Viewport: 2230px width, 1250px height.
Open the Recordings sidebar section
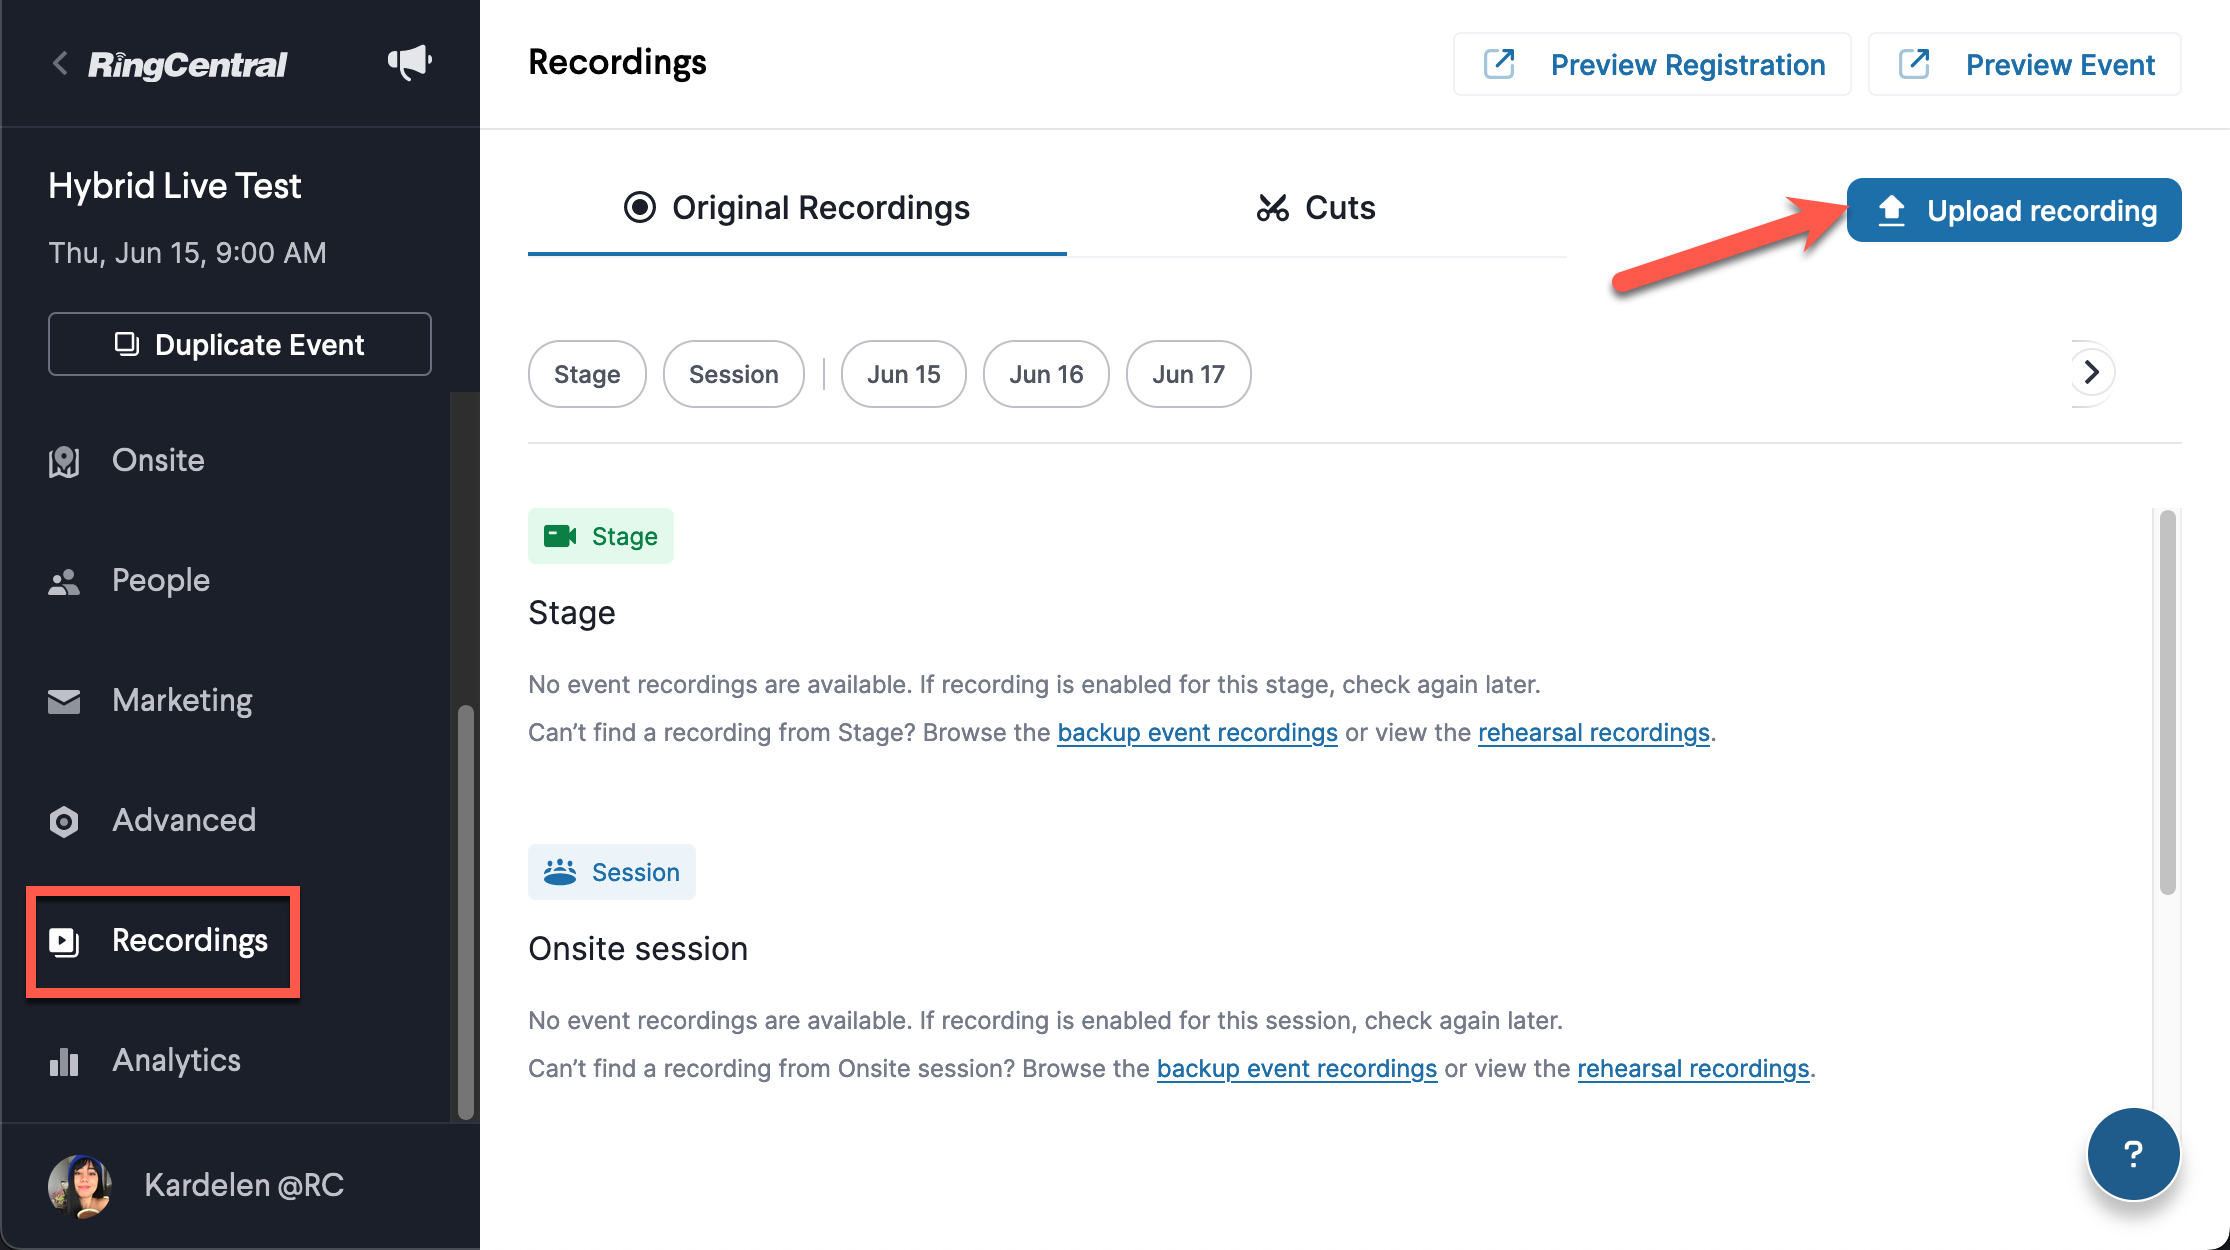tap(164, 941)
